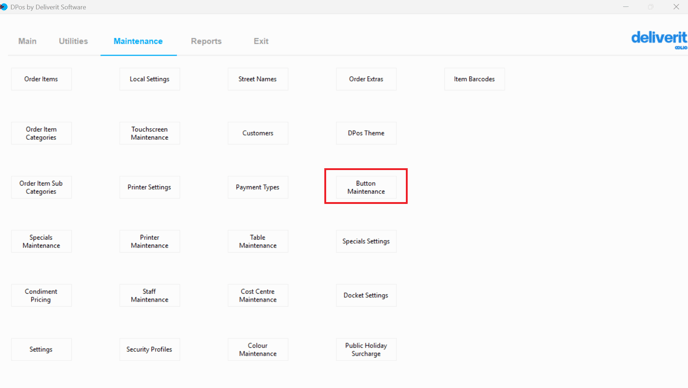Image resolution: width=688 pixels, height=388 pixels.
Task: Minimize the DPos window
Action: (626, 7)
